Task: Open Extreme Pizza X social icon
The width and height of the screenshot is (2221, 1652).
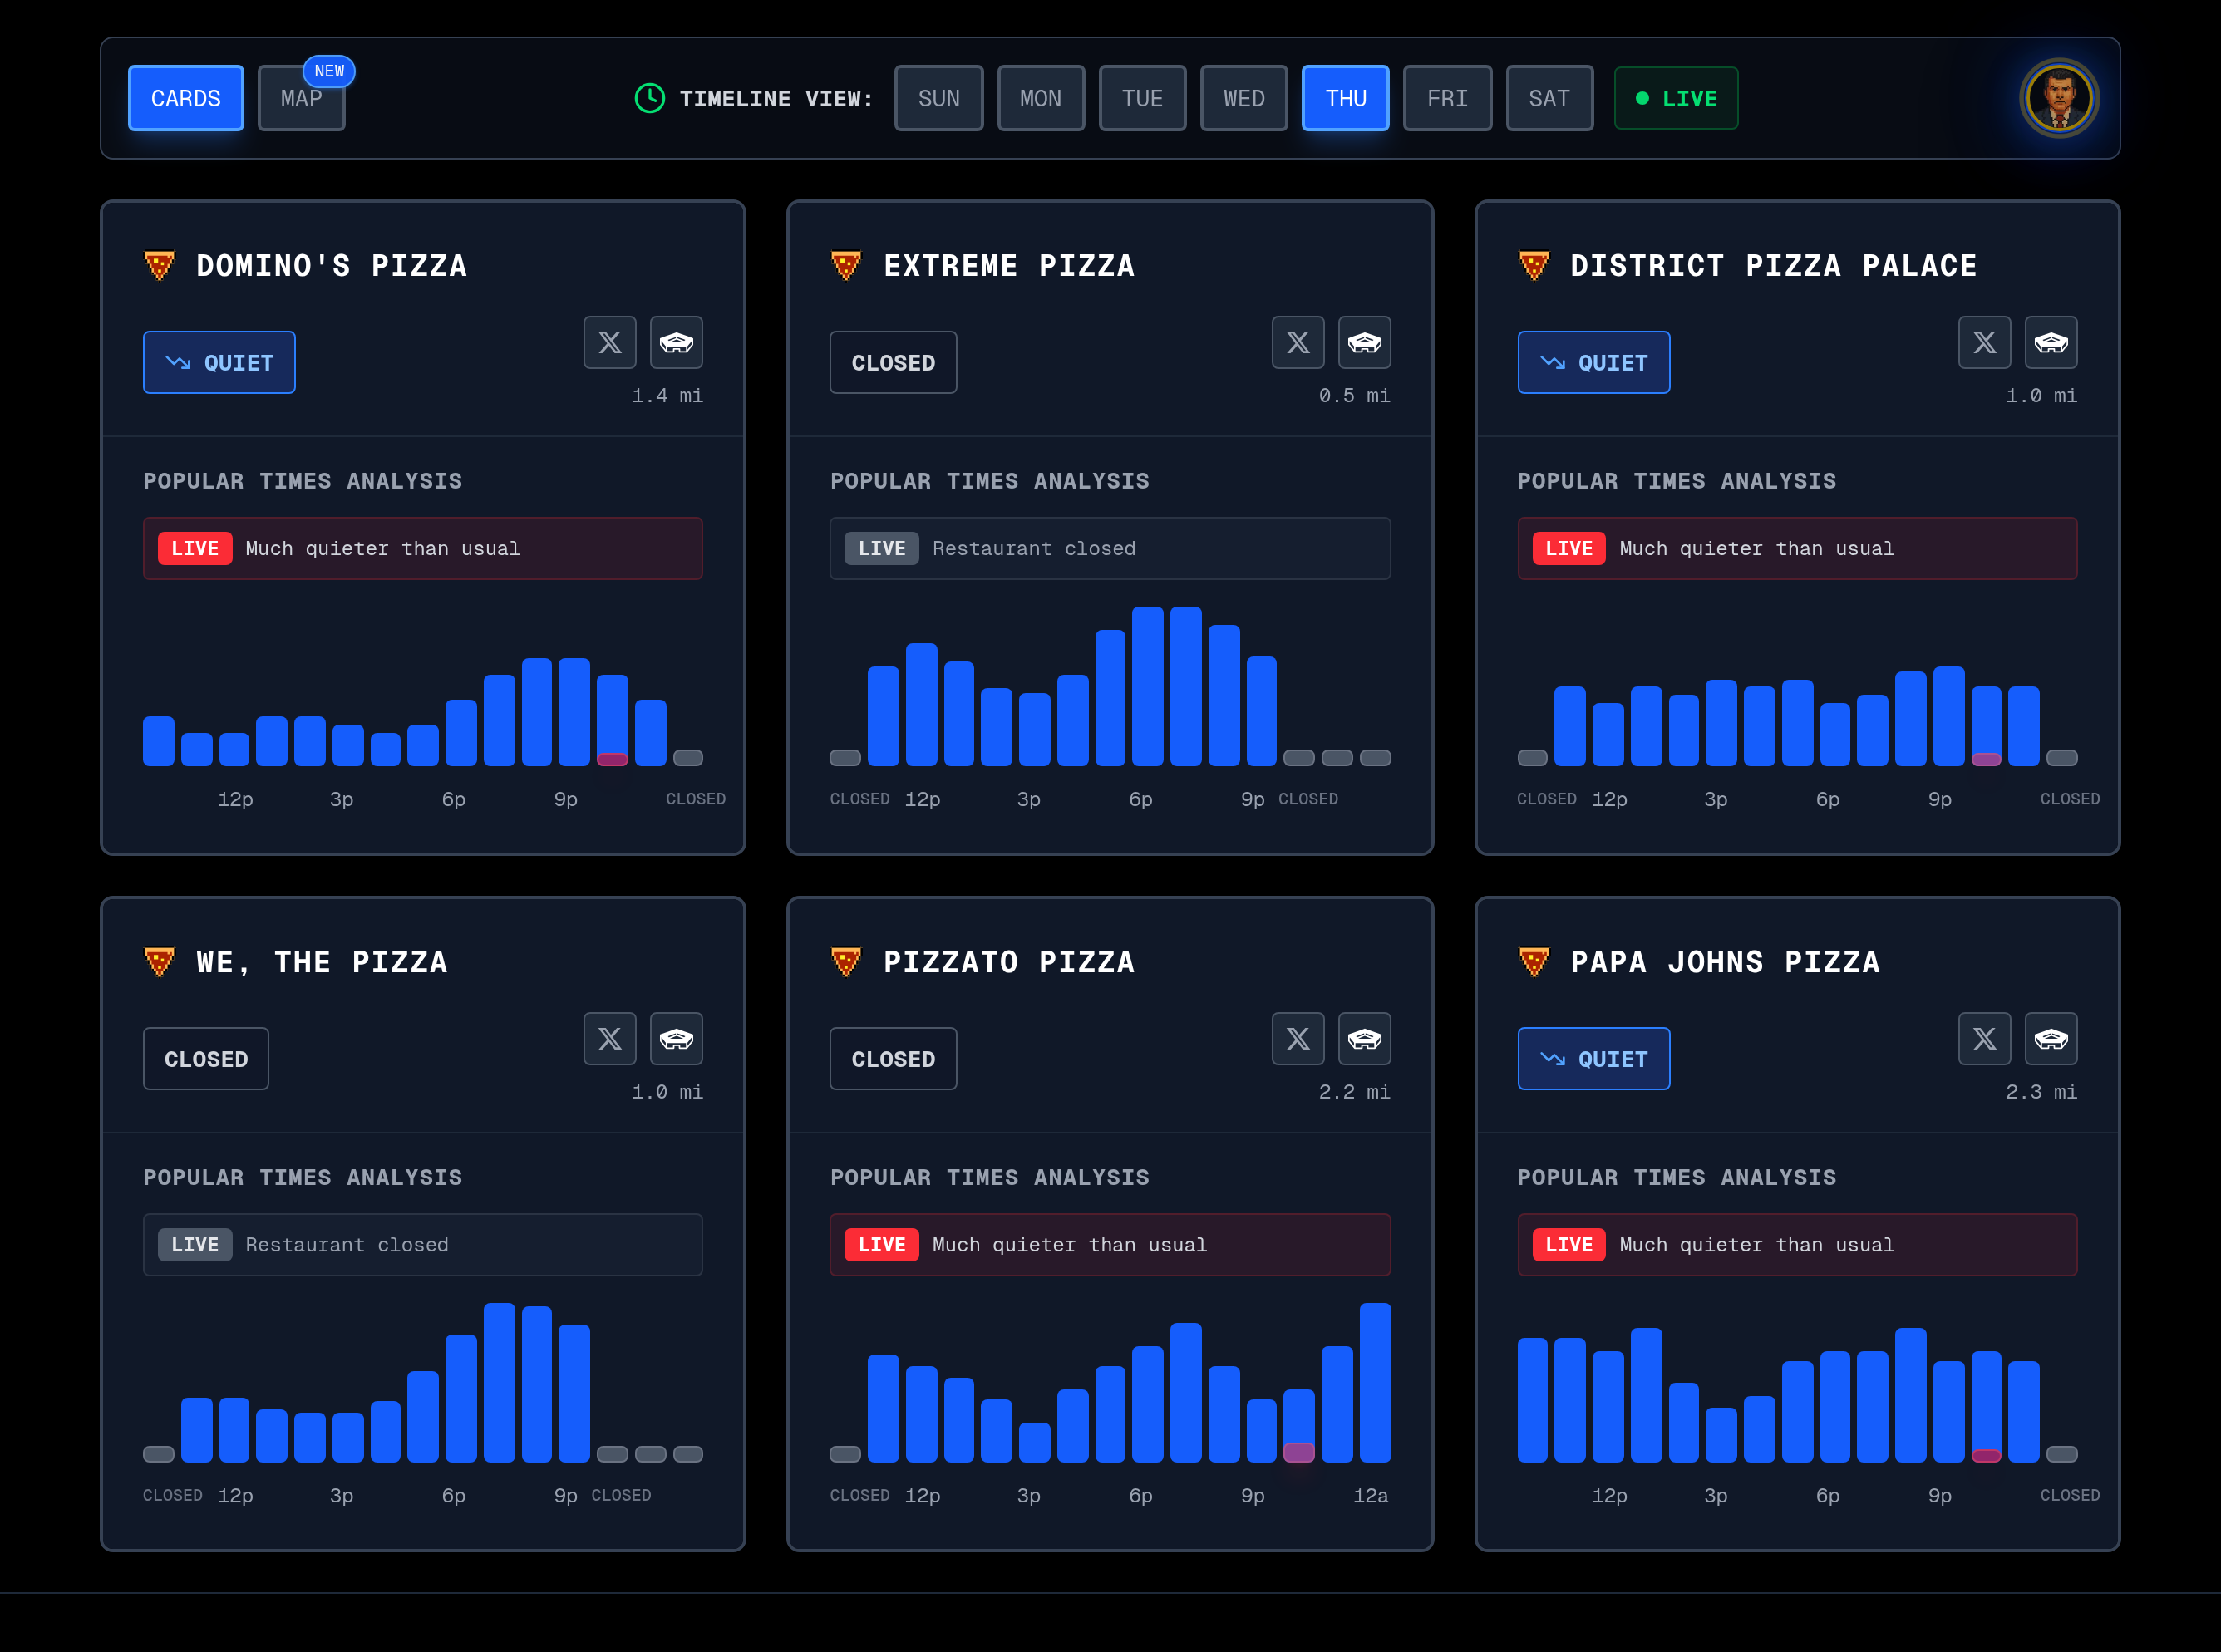Action: pos(1297,343)
